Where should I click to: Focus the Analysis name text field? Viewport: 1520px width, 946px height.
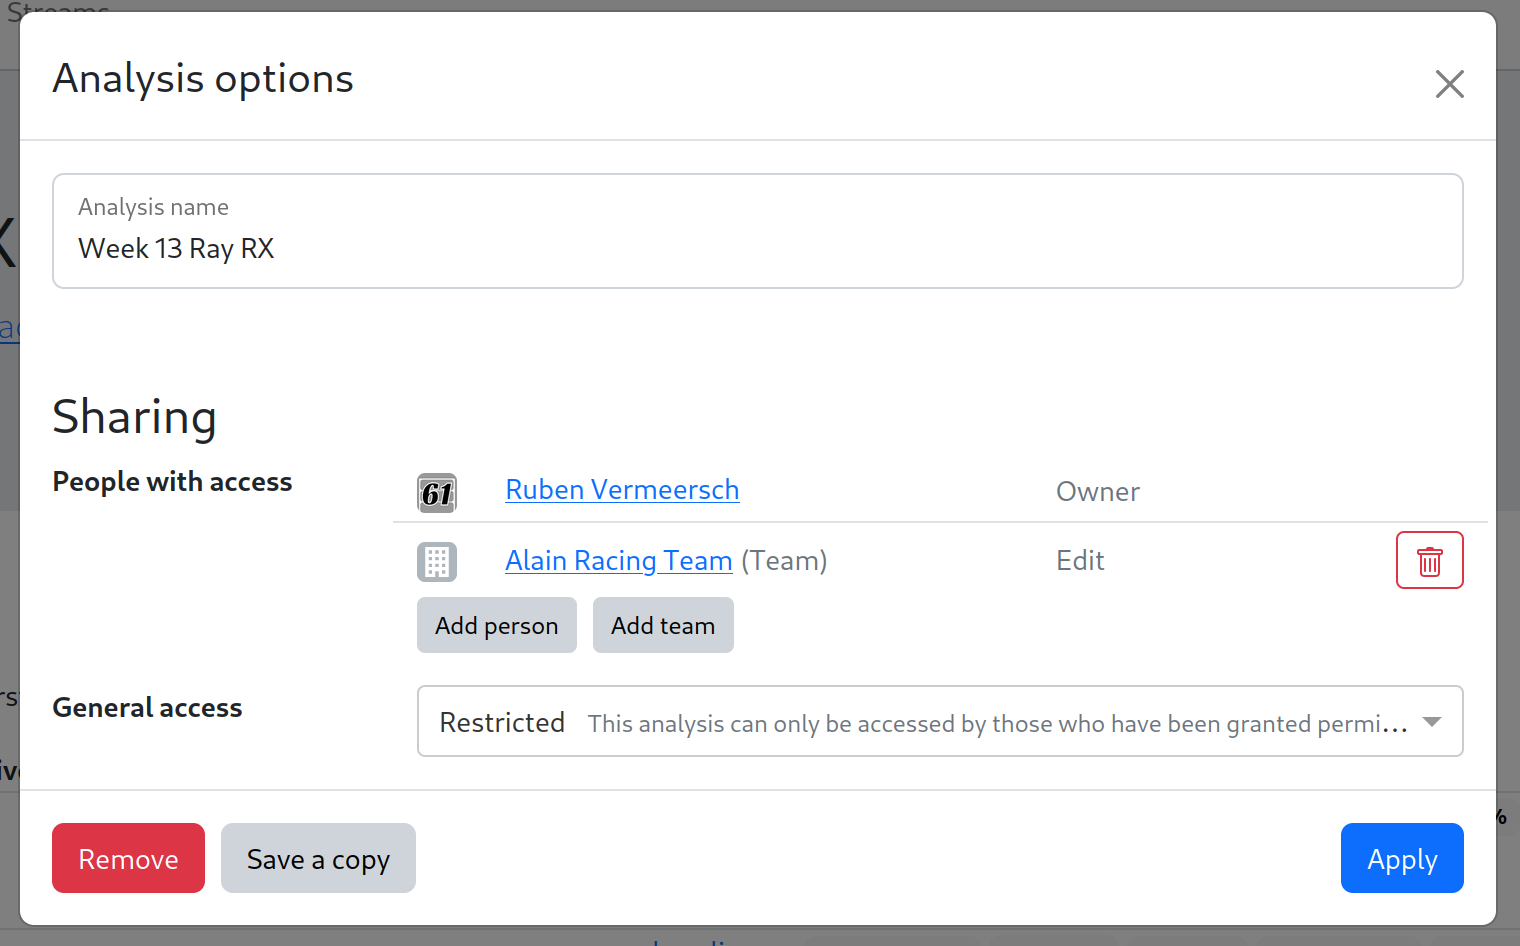tap(757, 248)
